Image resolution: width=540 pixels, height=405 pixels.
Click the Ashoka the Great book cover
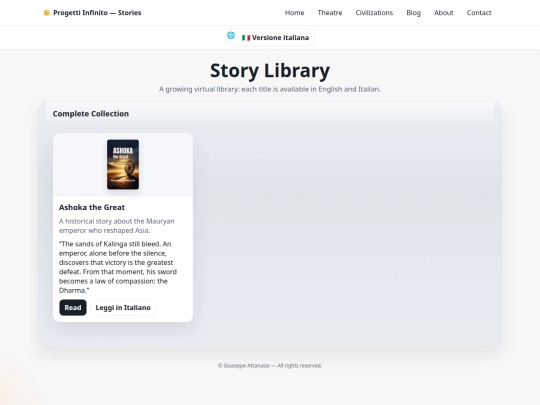point(123,164)
